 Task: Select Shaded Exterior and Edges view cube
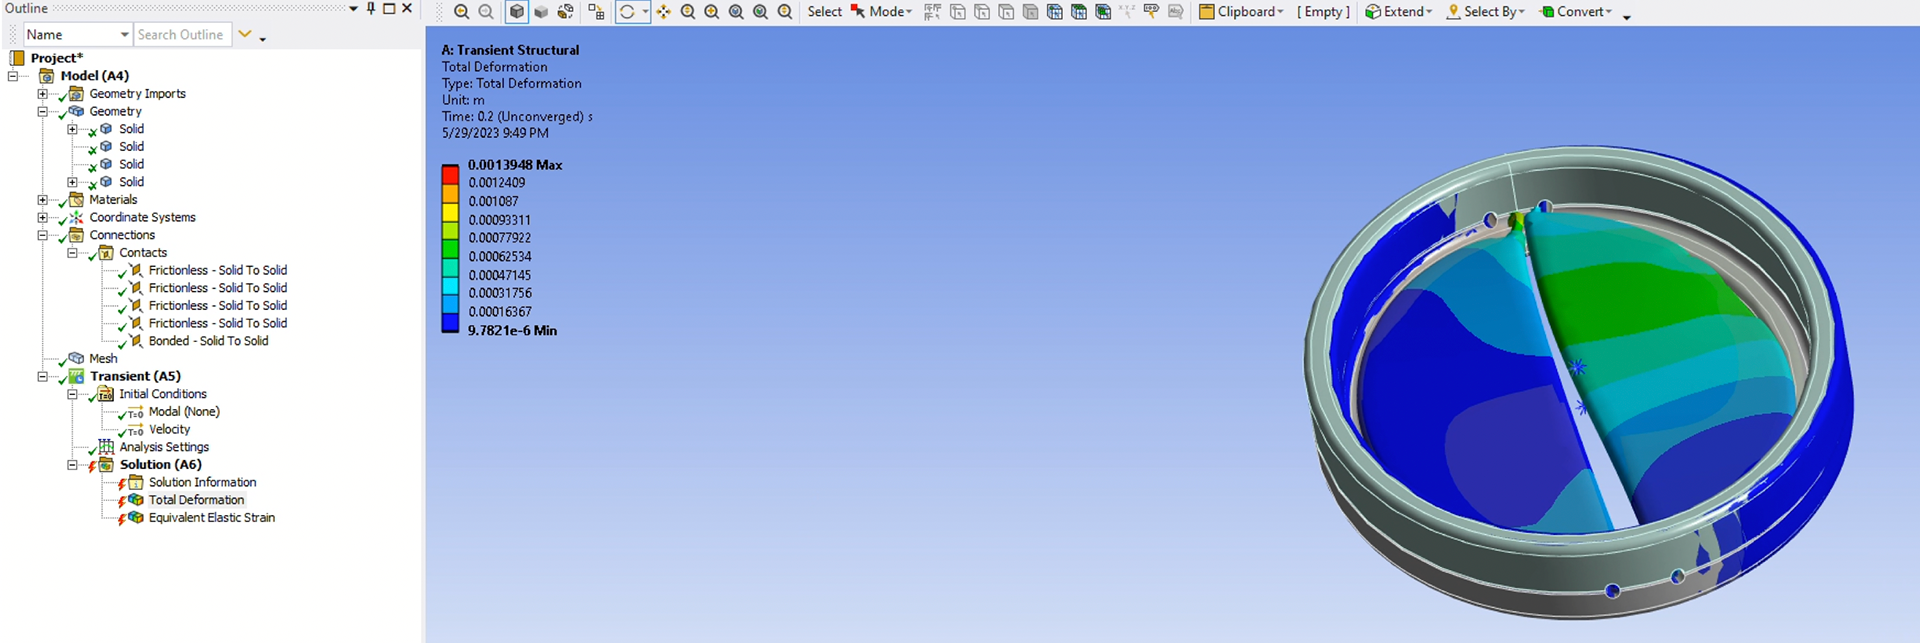[x=516, y=12]
